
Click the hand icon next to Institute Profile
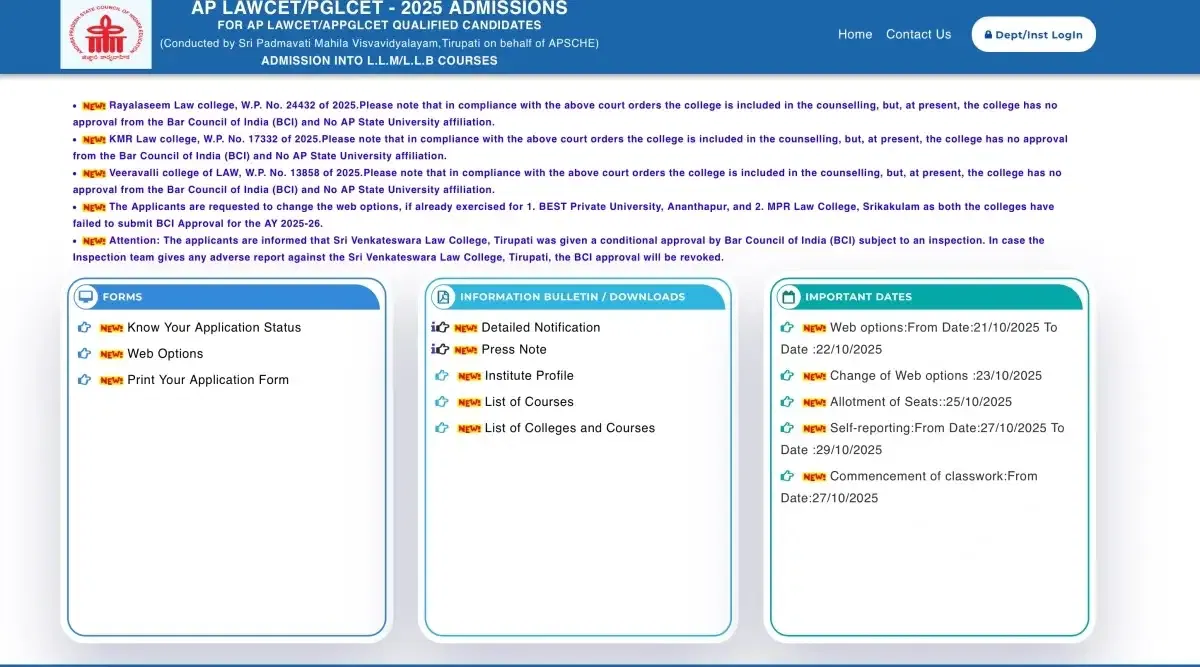click(x=442, y=376)
